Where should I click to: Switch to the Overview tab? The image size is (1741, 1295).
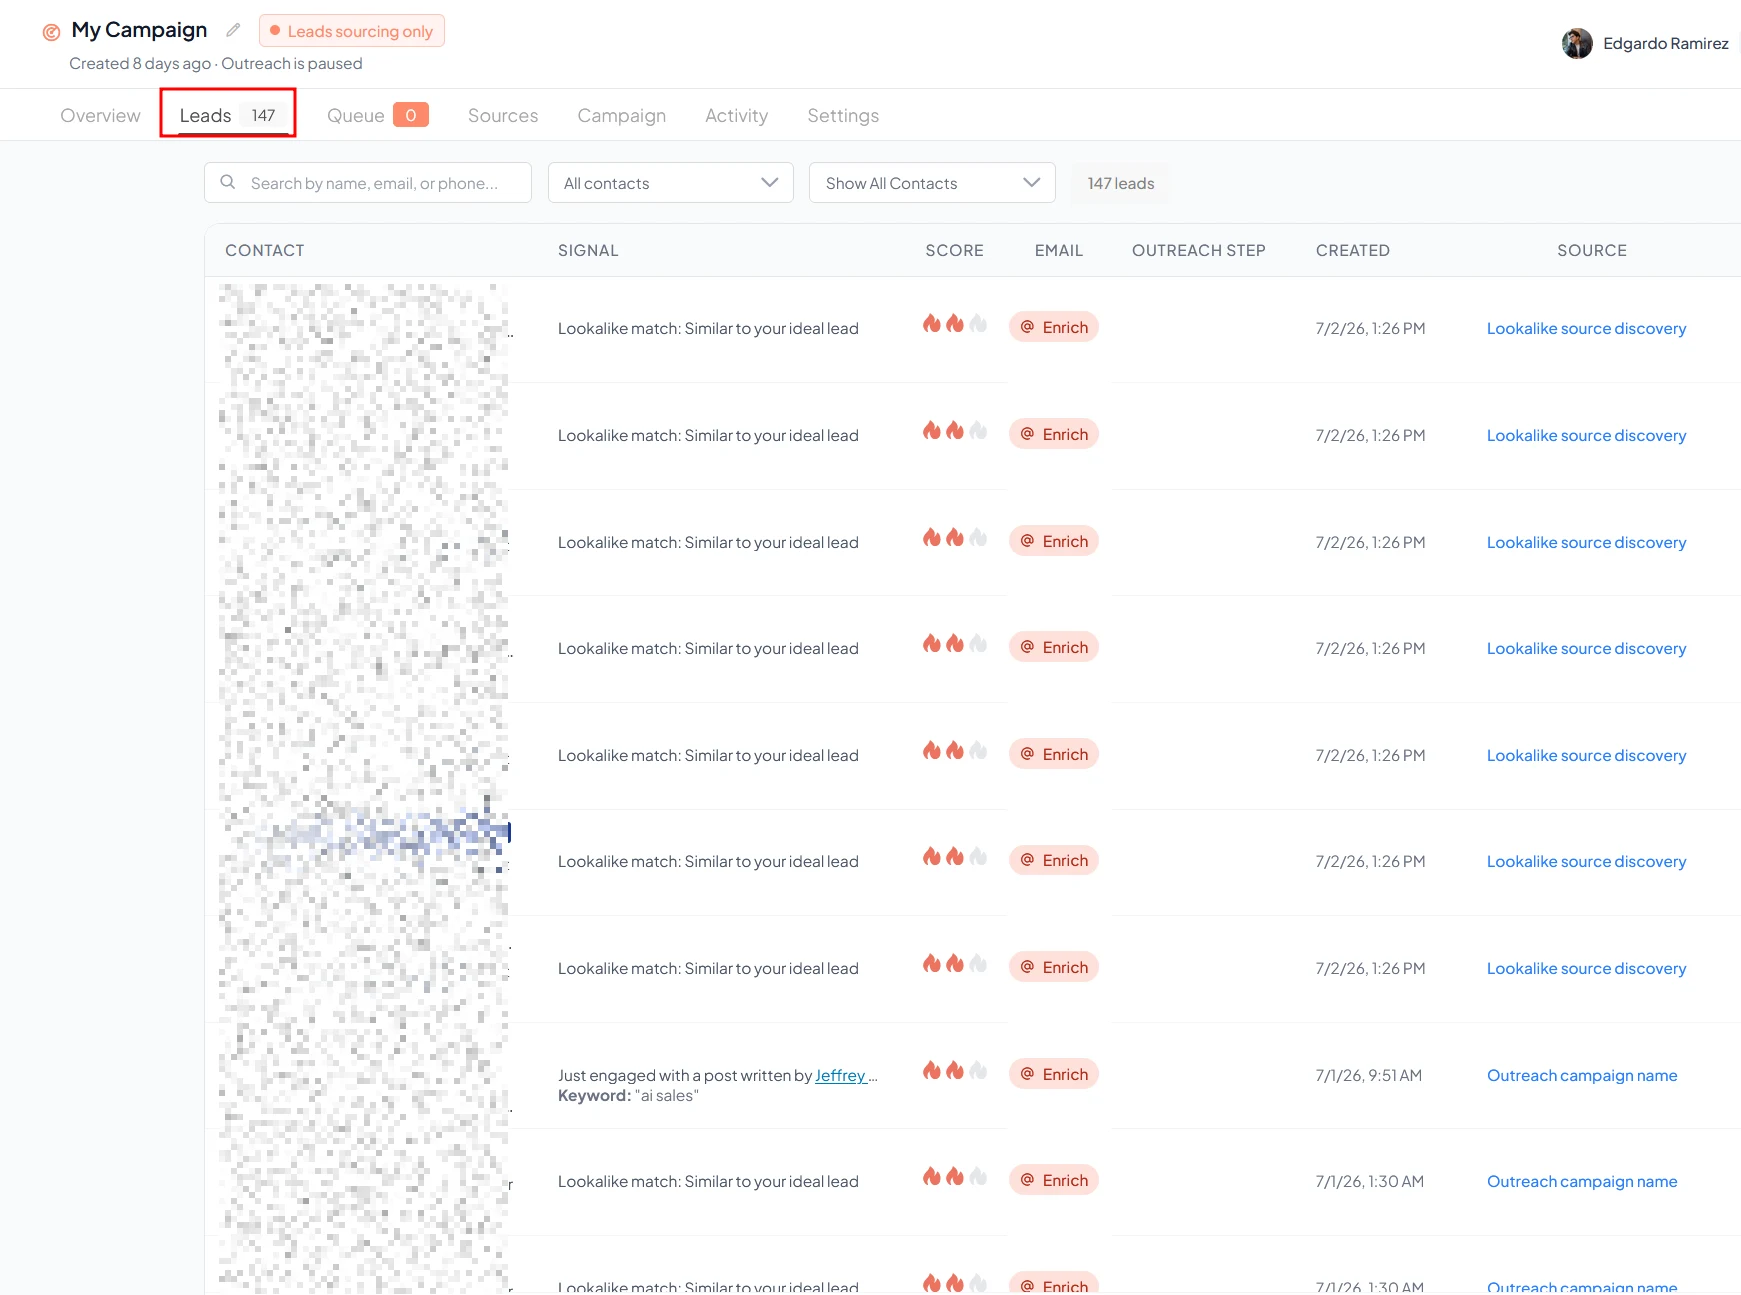[100, 115]
